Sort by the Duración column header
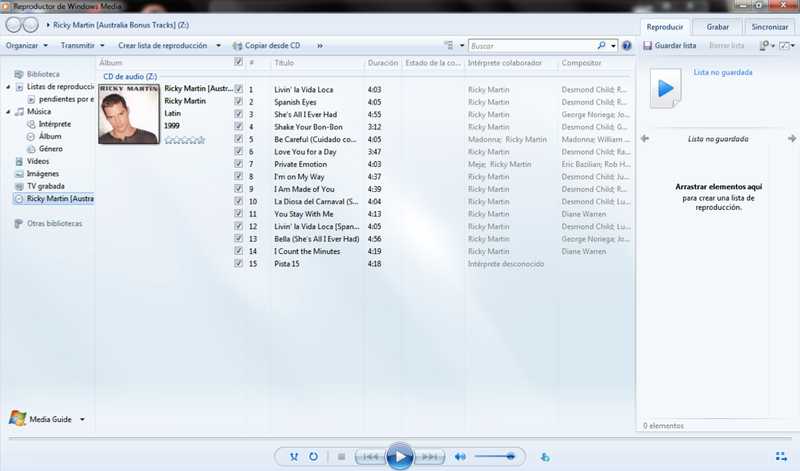Screen dimensions: 800x471 click(383, 63)
